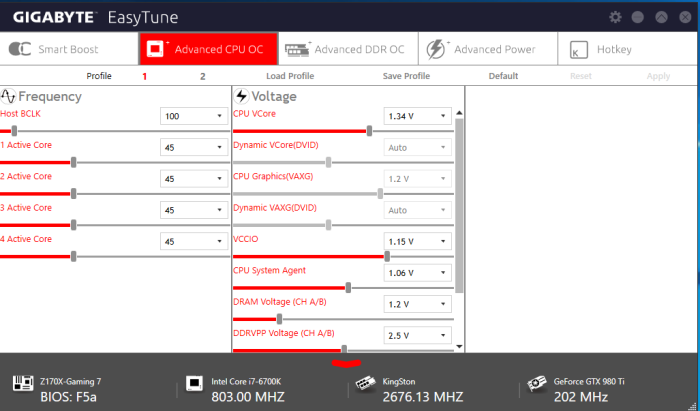700x411 pixels.
Task: Click the VCCIO slider handle
Action: pyautogui.click(x=387, y=256)
